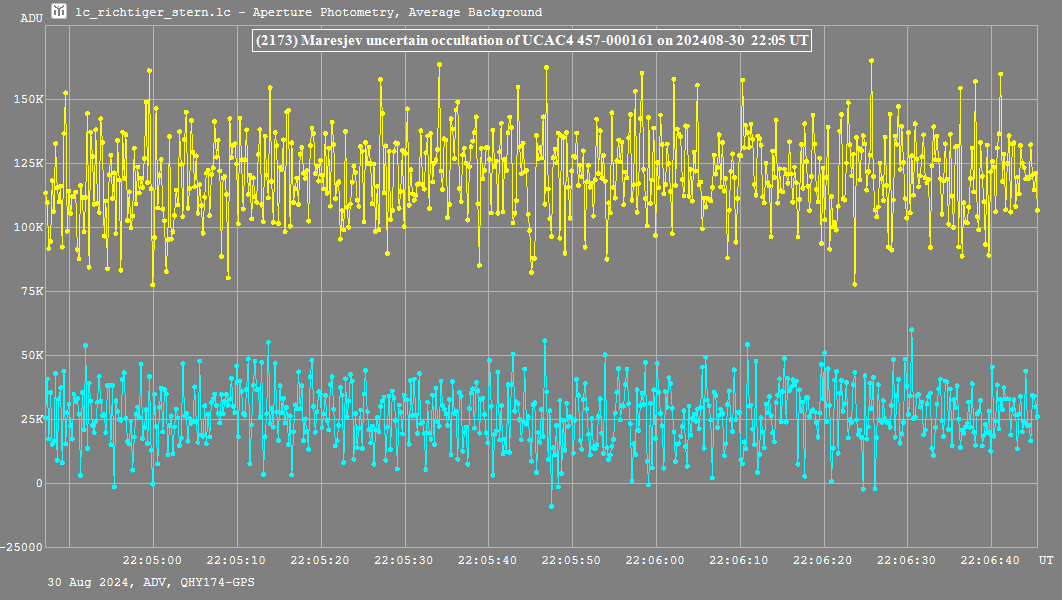Select the 22:06:20 time axis marker

[824, 561]
